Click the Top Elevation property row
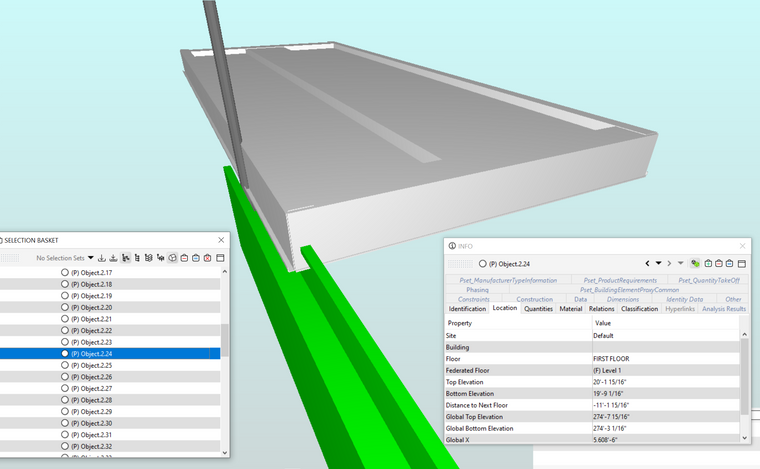Screen dimensions: 760x469 pos(592,382)
